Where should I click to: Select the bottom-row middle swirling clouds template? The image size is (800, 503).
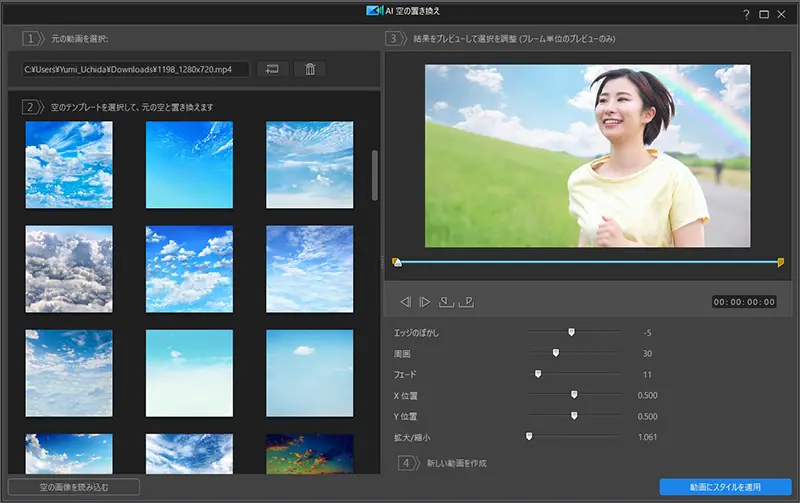(189, 454)
